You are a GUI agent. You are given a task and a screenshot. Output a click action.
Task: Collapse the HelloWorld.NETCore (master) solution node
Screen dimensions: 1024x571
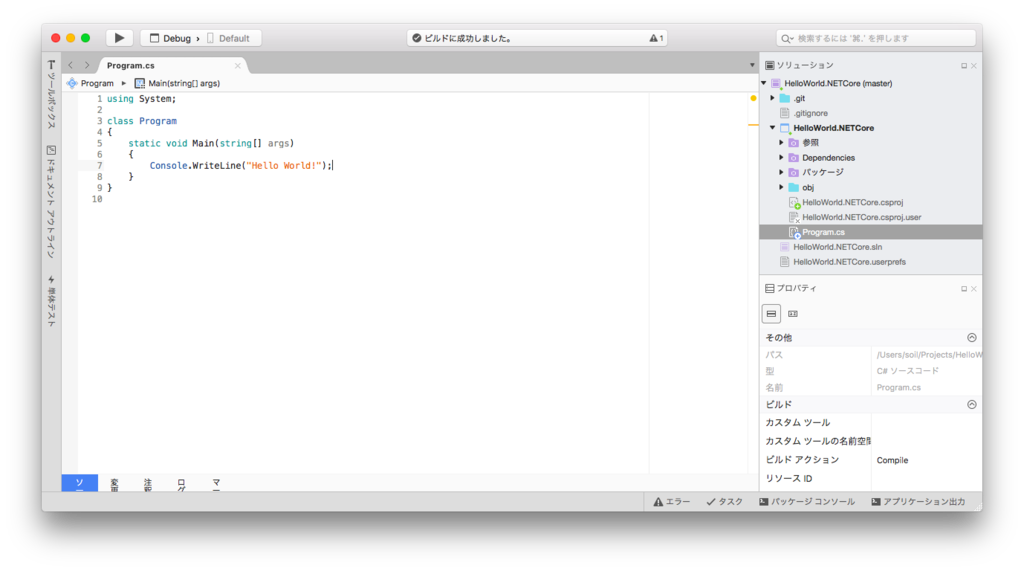763,83
